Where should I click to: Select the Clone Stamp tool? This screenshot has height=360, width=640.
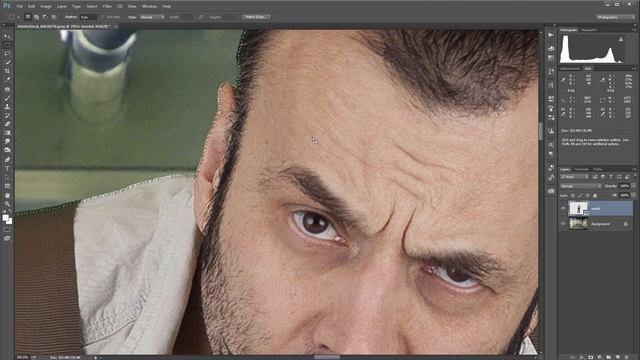[x=7, y=107]
